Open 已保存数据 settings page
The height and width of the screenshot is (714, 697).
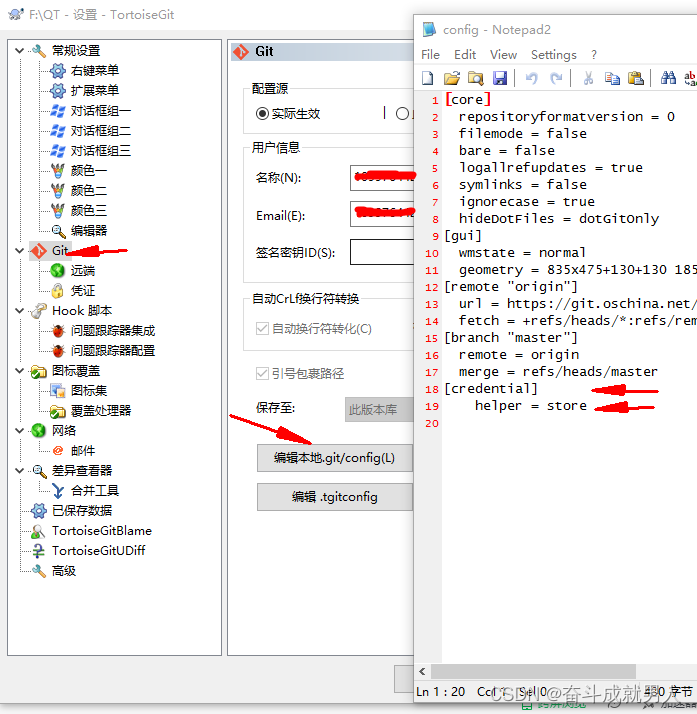(82, 511)
